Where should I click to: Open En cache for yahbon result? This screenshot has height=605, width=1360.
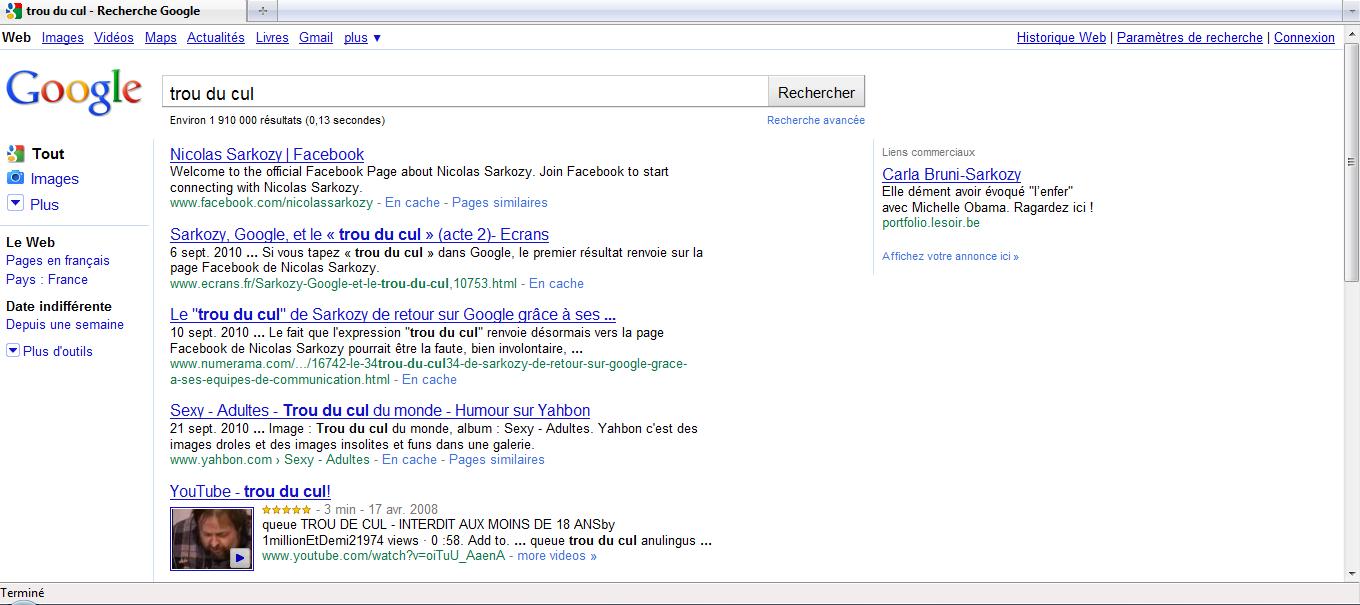(409, 459)
